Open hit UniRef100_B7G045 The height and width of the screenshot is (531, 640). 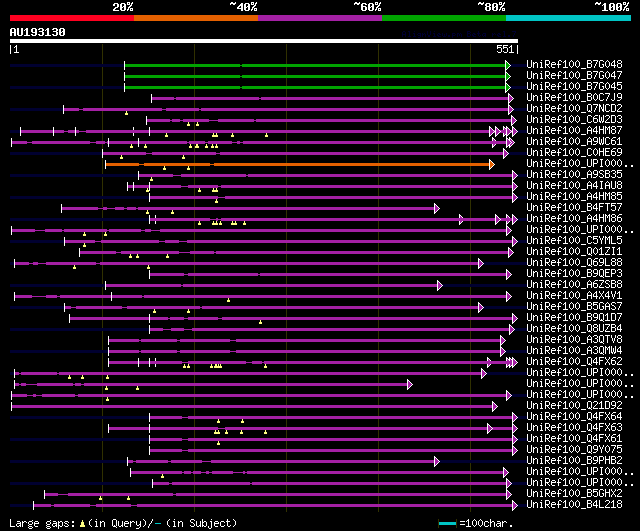(574, 87)
